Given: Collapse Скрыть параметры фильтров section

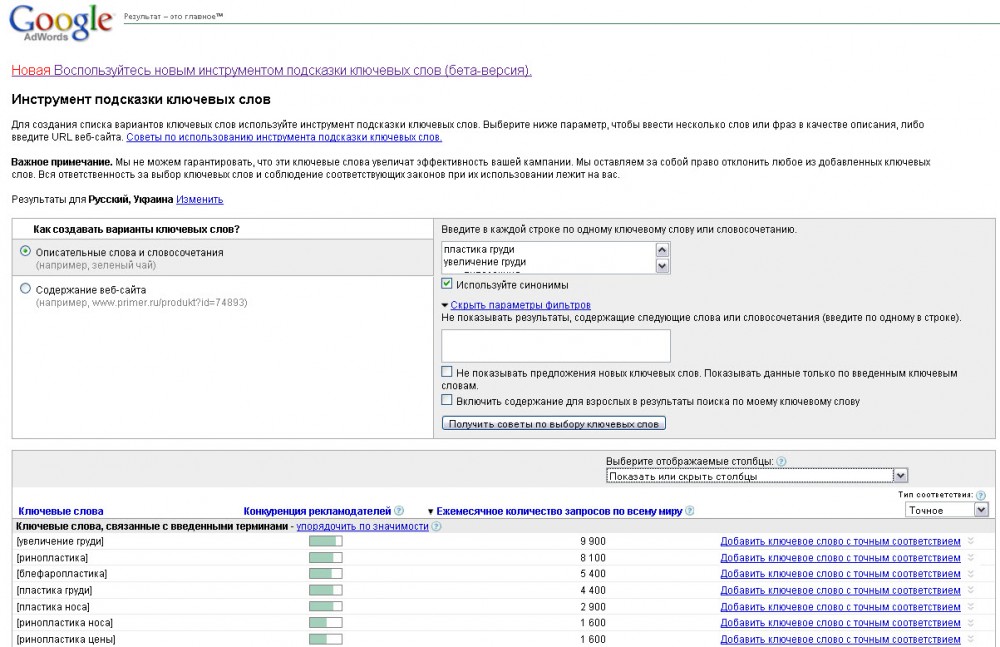Looking at the screenshot, I should click(520, 305).
